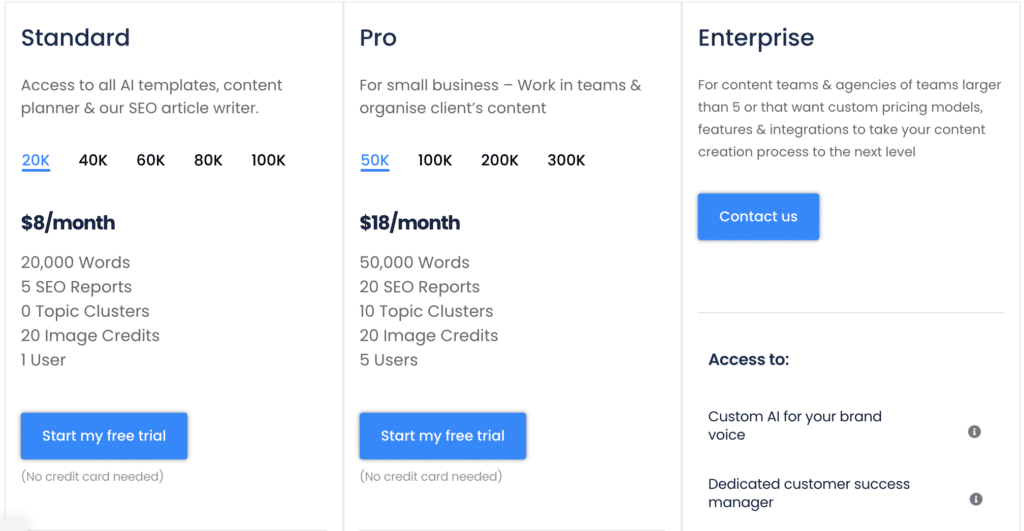Open info icon for Custom AI brand voice
Image resolution: width=1024 pixels, height=531 pixels.
coord(974,432)
